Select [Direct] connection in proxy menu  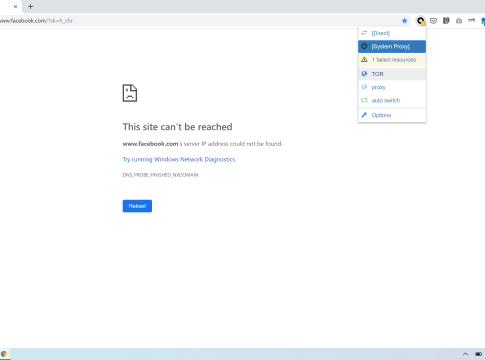tap(392, 33)
